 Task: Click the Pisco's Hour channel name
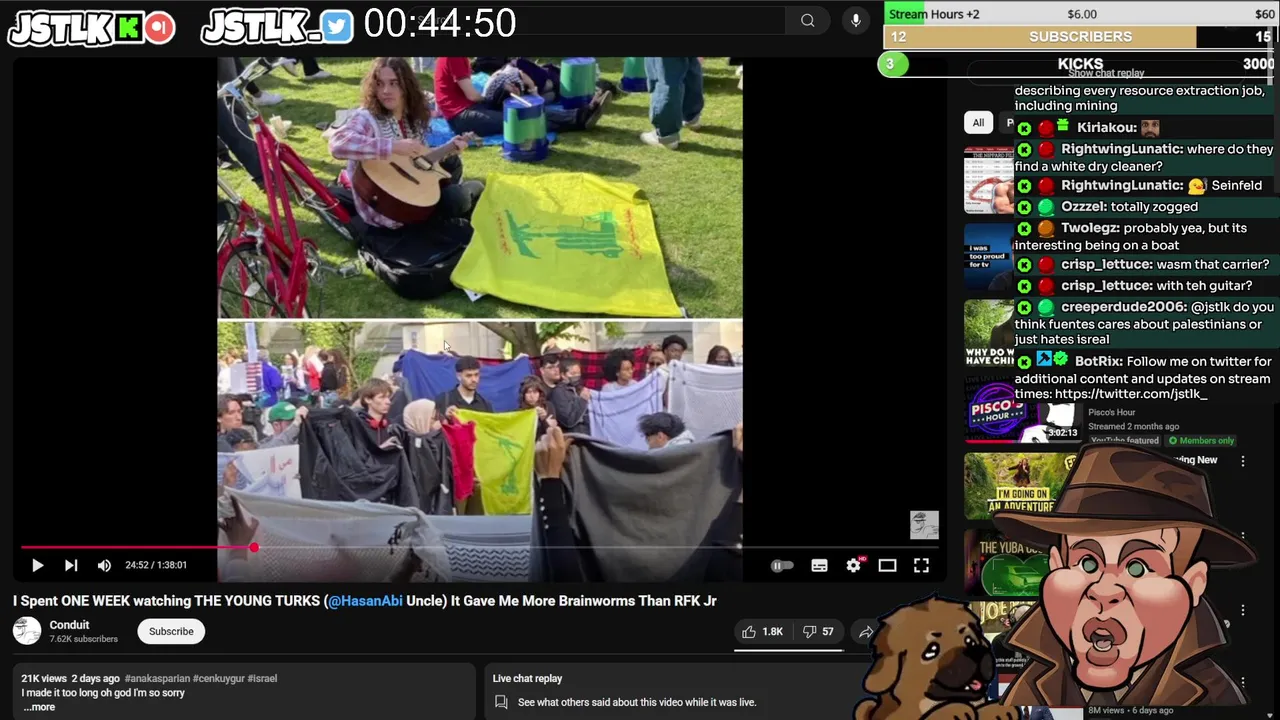(x=1112, y=413)
